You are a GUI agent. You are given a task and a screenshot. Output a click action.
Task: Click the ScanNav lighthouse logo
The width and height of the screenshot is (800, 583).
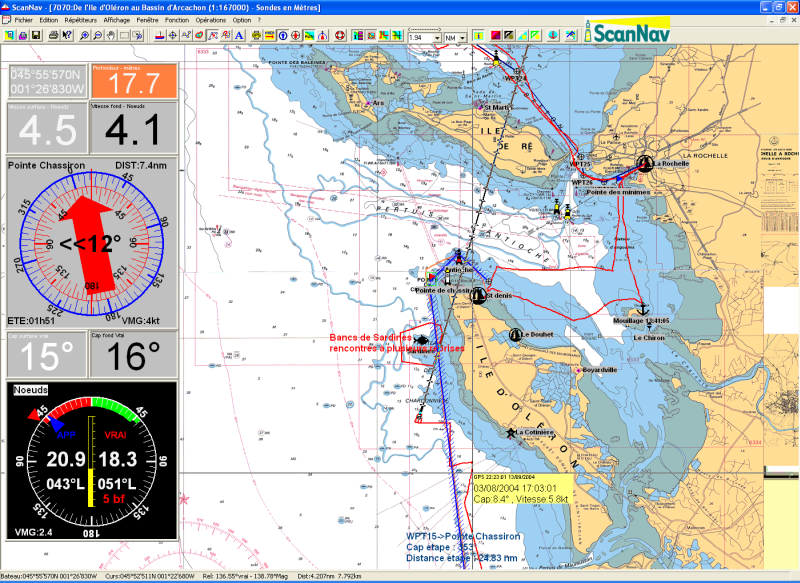(627, 30)
